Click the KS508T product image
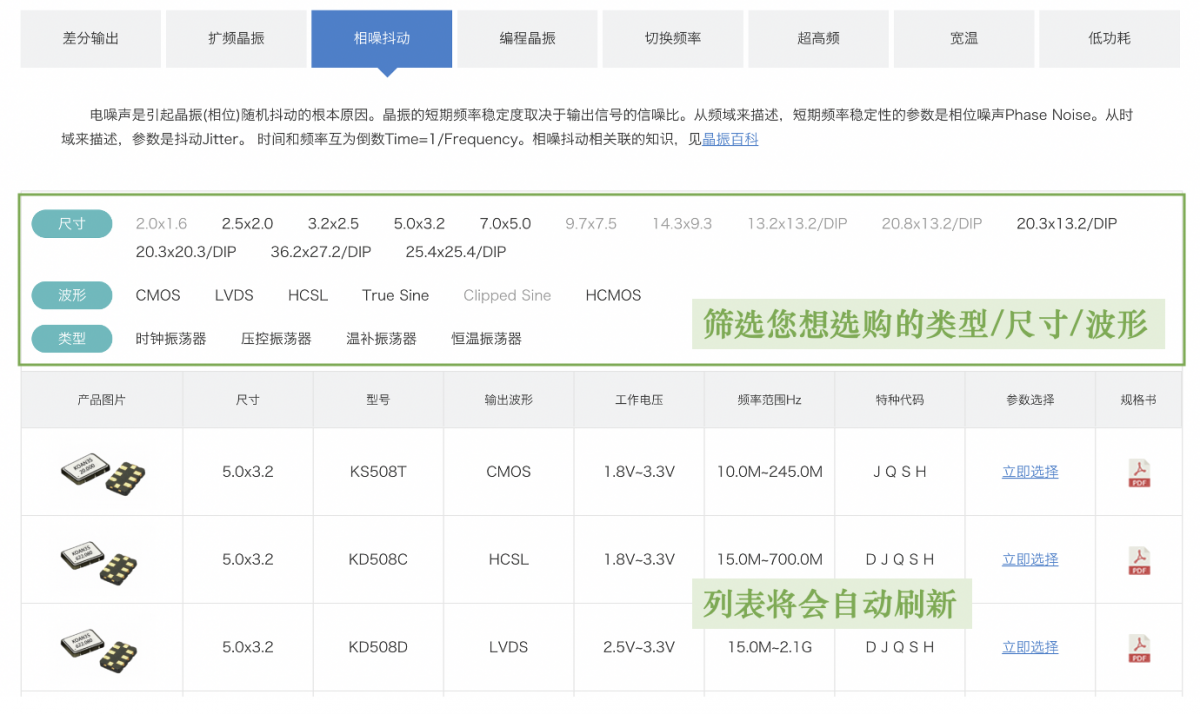The height and width of the screenshot is (714, 1200). (102, 472)
